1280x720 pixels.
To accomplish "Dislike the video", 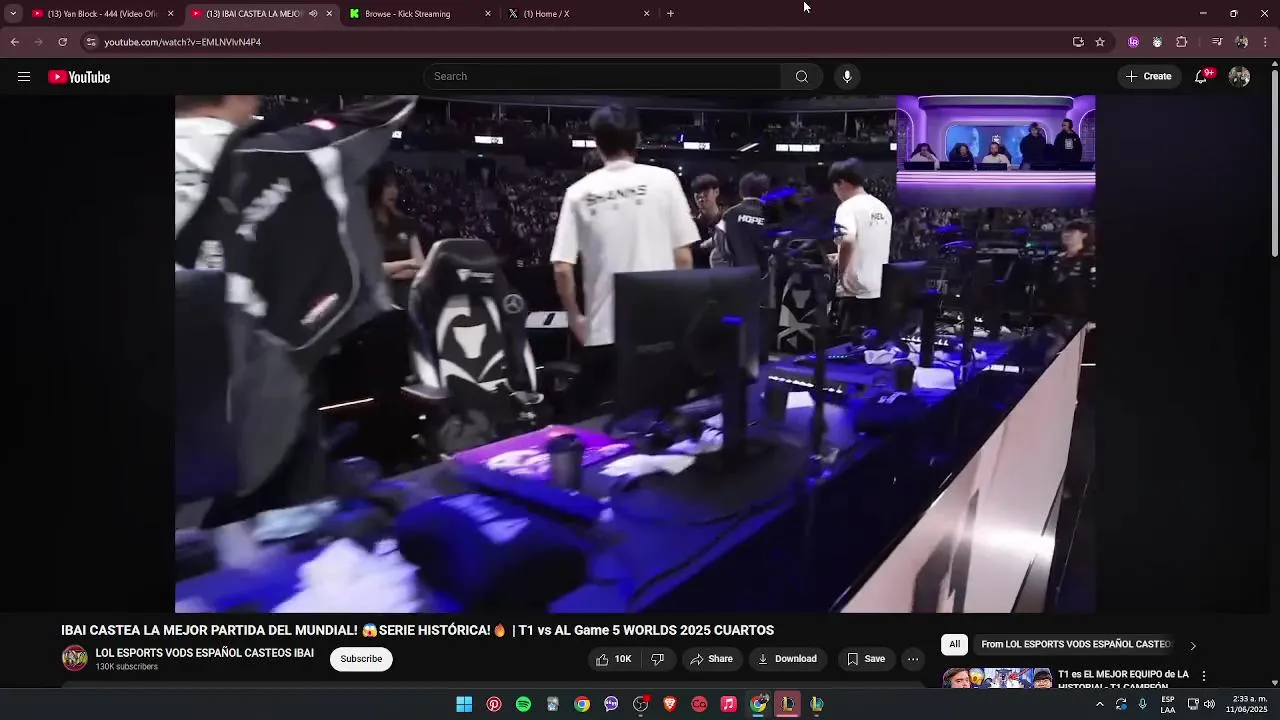I will [657, 659].
